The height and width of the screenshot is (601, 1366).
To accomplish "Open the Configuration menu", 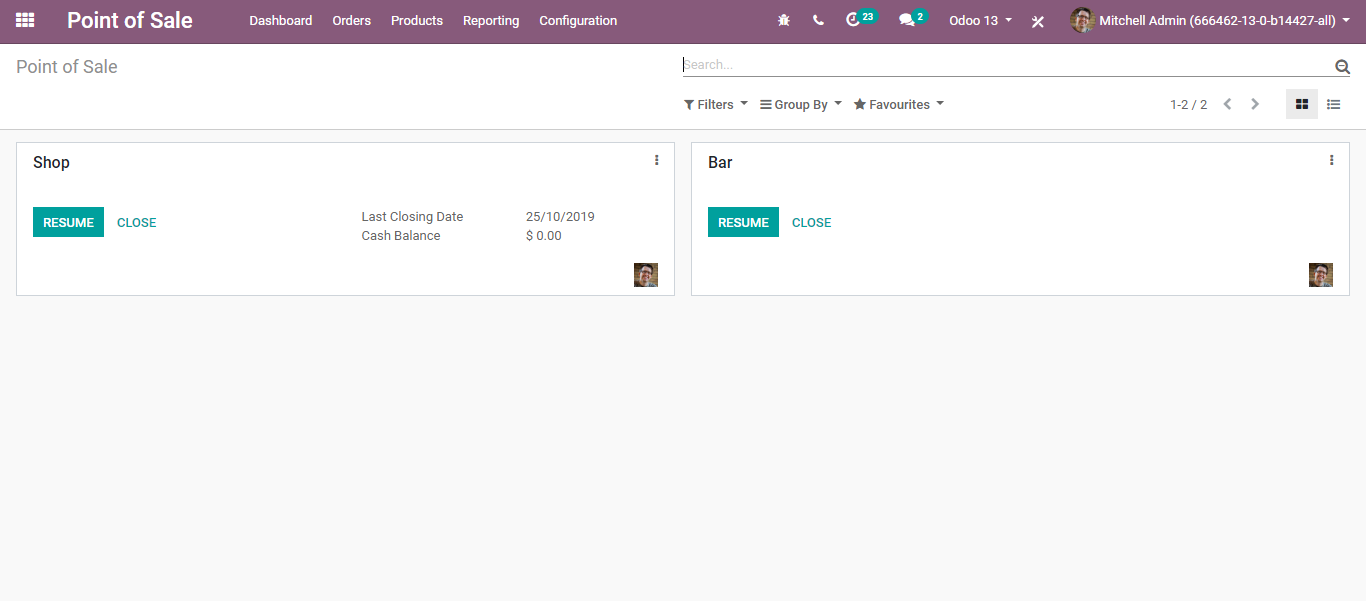I will tap(578, 20).
